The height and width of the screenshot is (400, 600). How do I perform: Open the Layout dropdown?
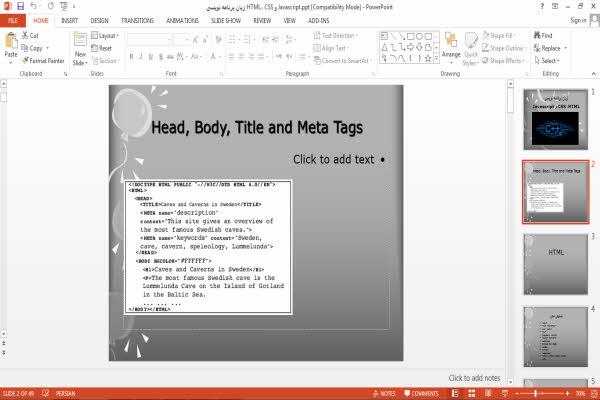click(x=105, y=36)
